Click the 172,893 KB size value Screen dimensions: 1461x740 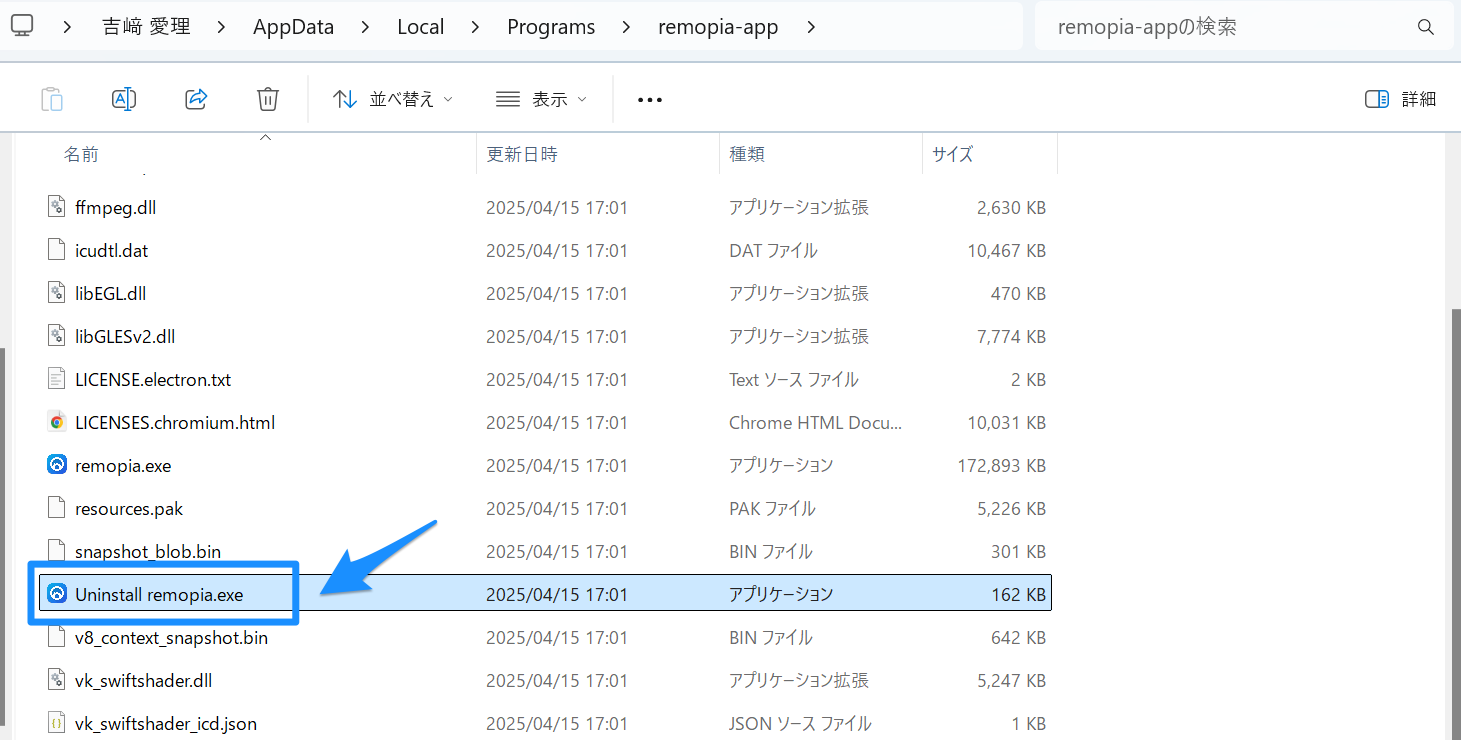[1001, 466]
